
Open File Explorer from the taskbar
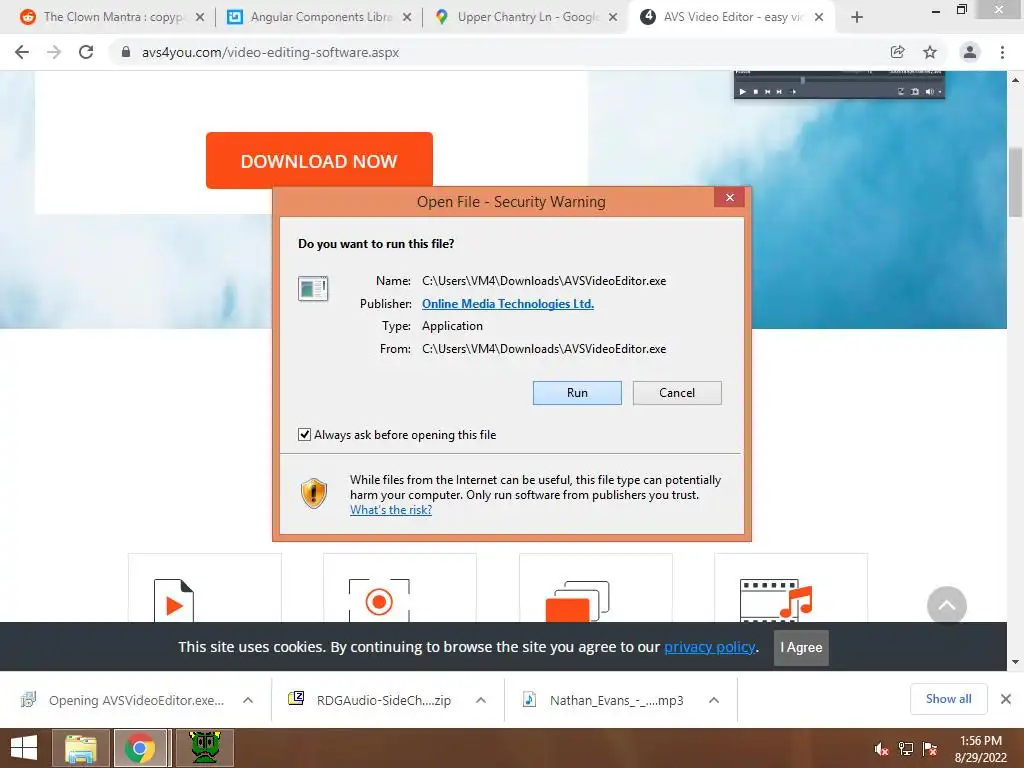[x=80, y=748]
